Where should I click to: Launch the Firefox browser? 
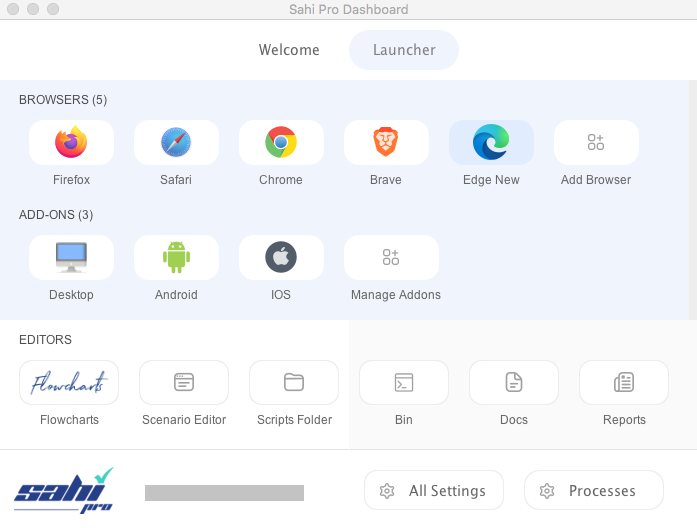71,143
